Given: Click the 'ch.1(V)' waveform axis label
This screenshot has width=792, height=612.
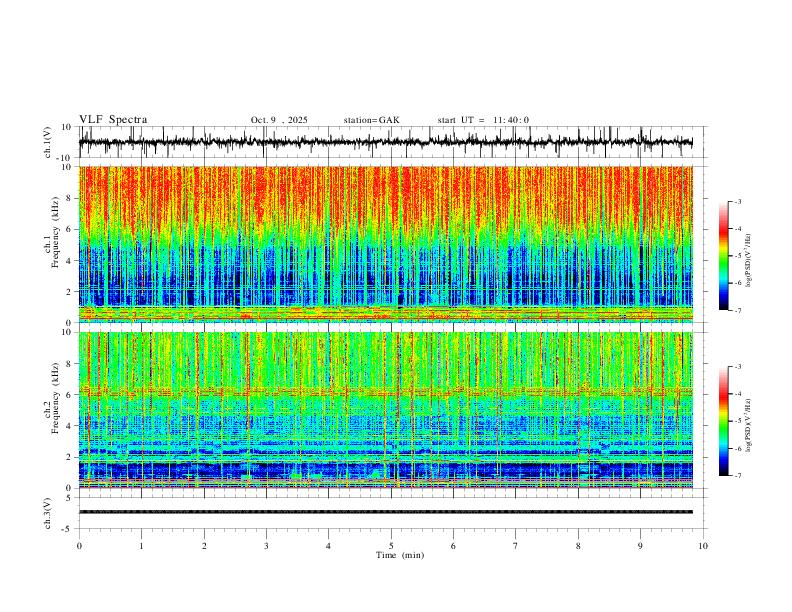Looking at the screenshot, I should (48, 142).
